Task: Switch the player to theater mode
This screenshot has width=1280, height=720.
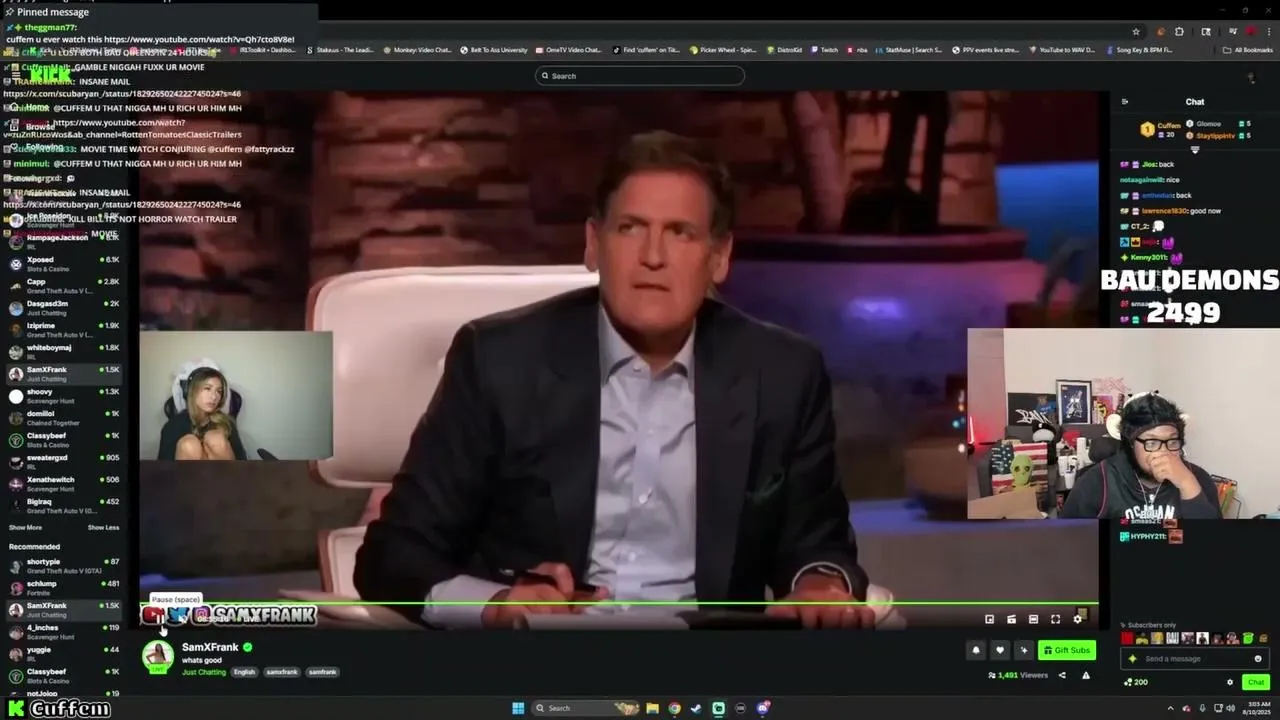Action: [x=1033, y=619]
